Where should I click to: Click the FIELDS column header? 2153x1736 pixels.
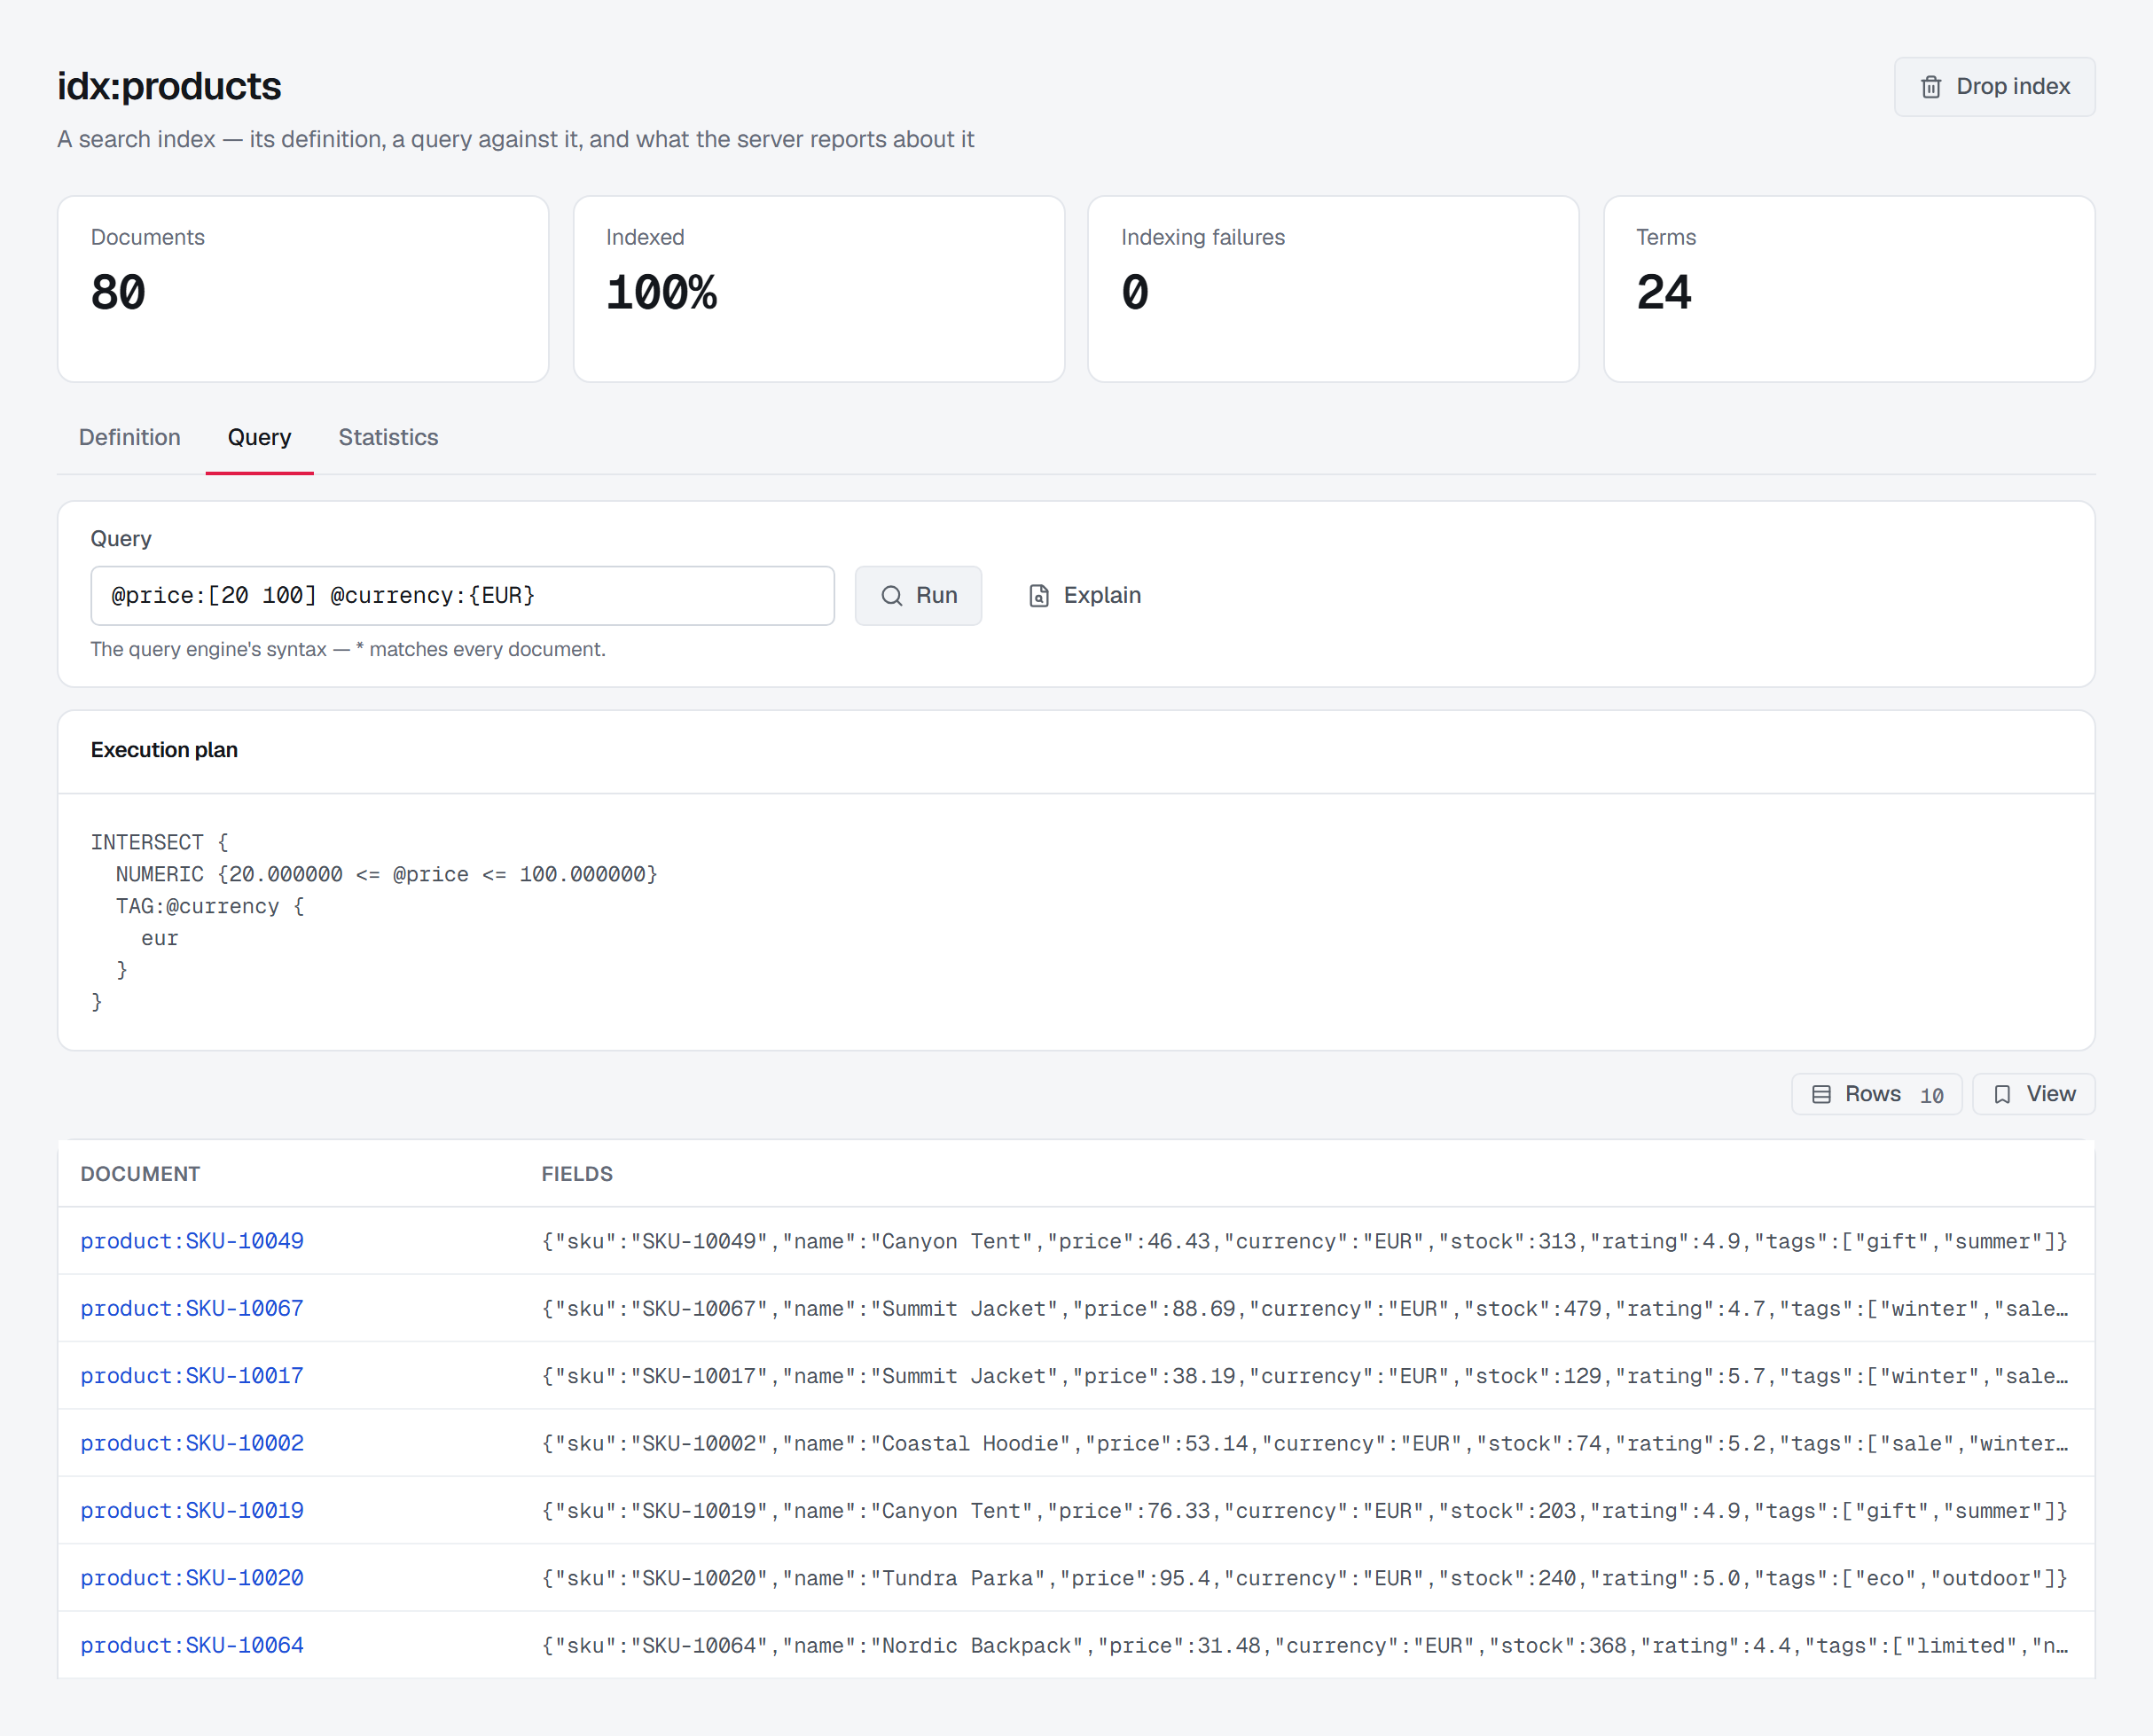click(577, 1174)
